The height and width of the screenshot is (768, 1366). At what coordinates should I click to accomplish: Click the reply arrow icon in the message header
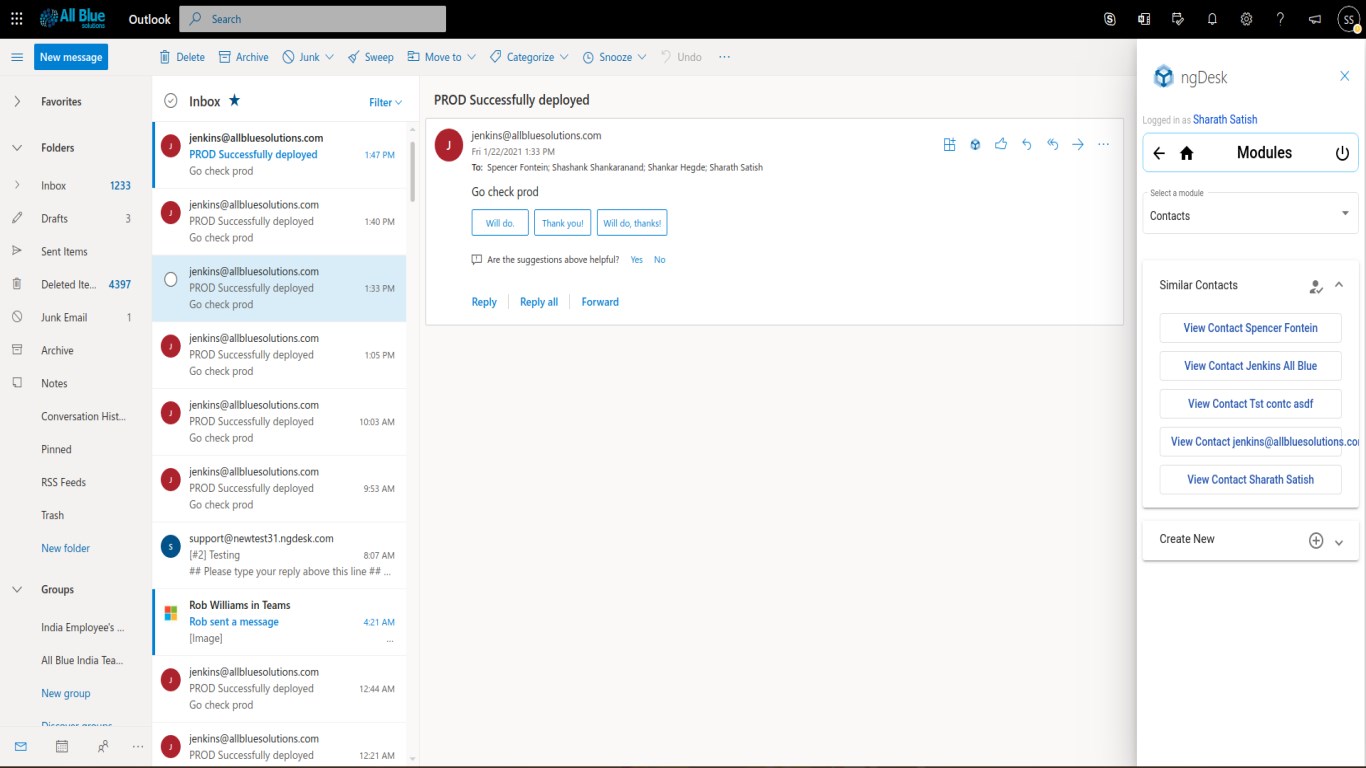click(1027, 144)
